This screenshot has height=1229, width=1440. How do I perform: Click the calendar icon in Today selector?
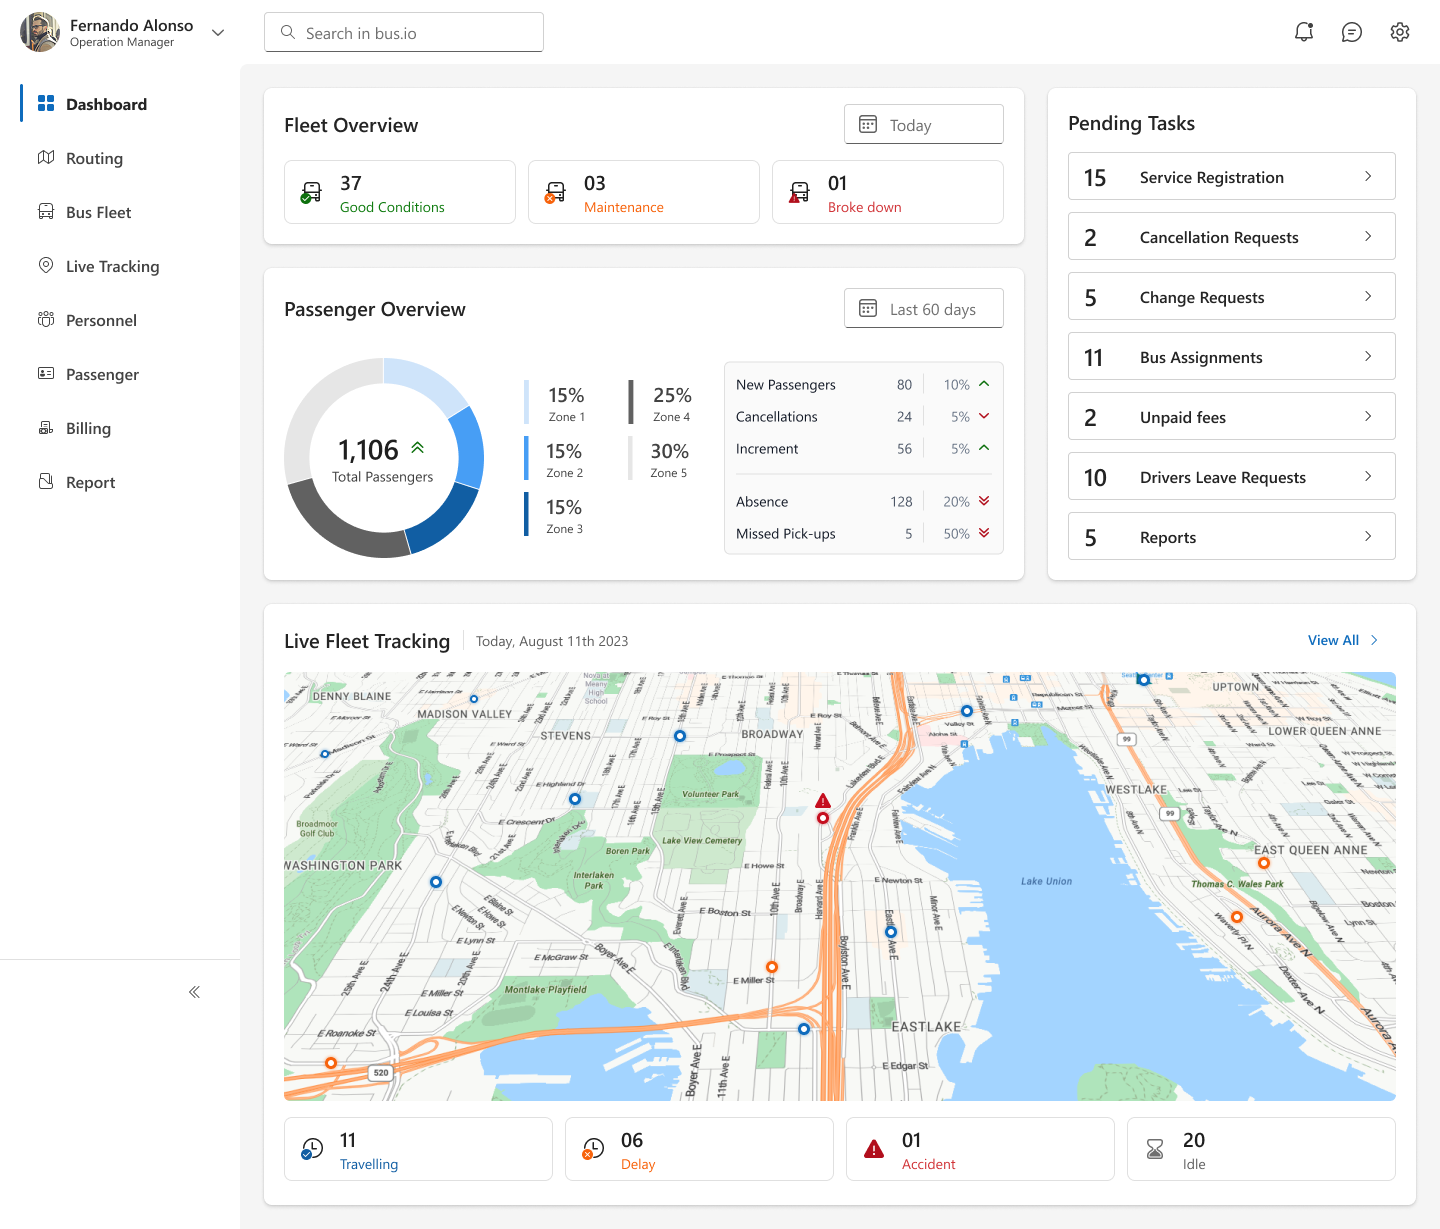coord(868,125)
